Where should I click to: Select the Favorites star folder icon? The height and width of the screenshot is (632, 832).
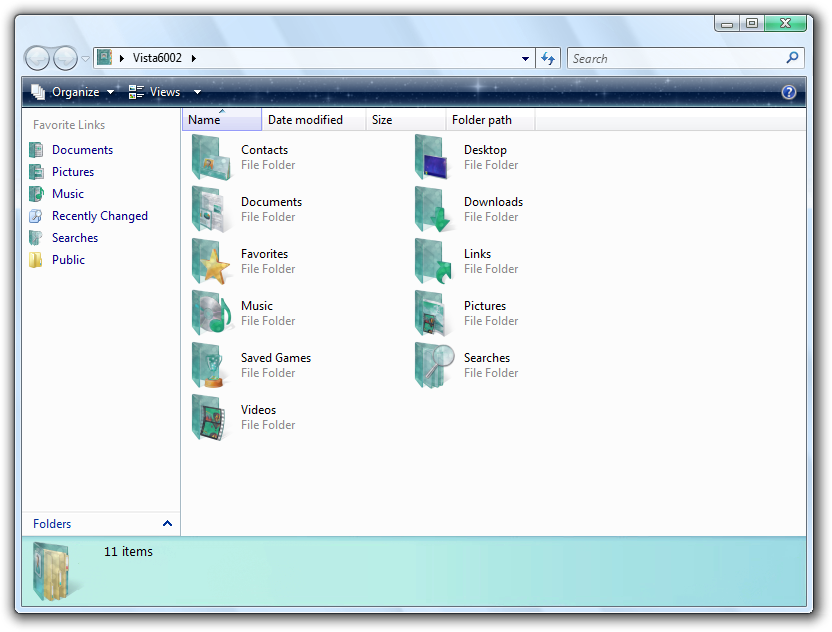[x=211, y=262]
